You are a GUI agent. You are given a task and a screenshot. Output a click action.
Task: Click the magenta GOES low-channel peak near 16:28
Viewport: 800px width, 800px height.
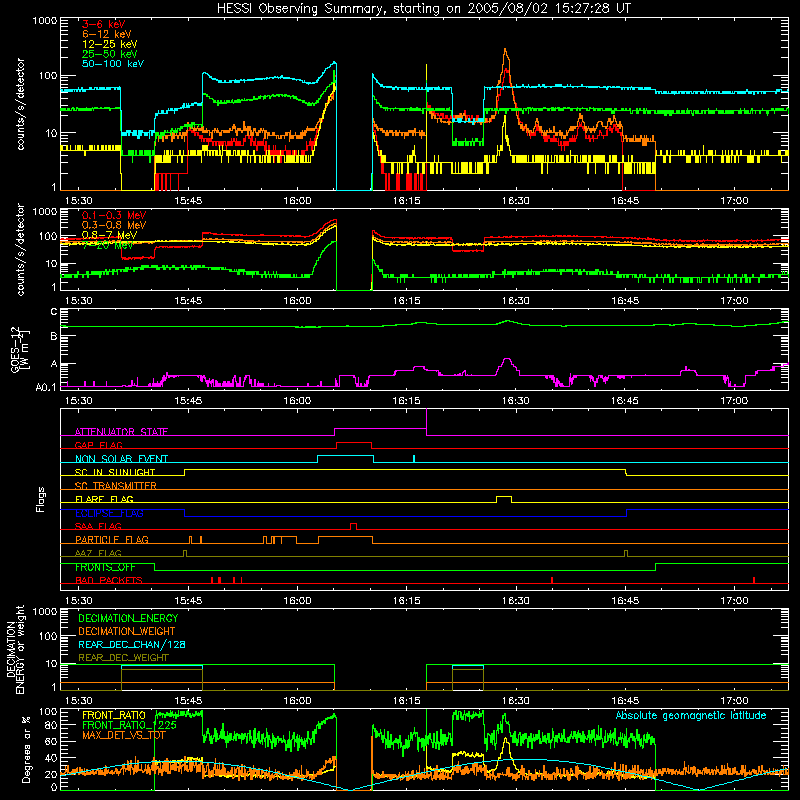point(507,363)
